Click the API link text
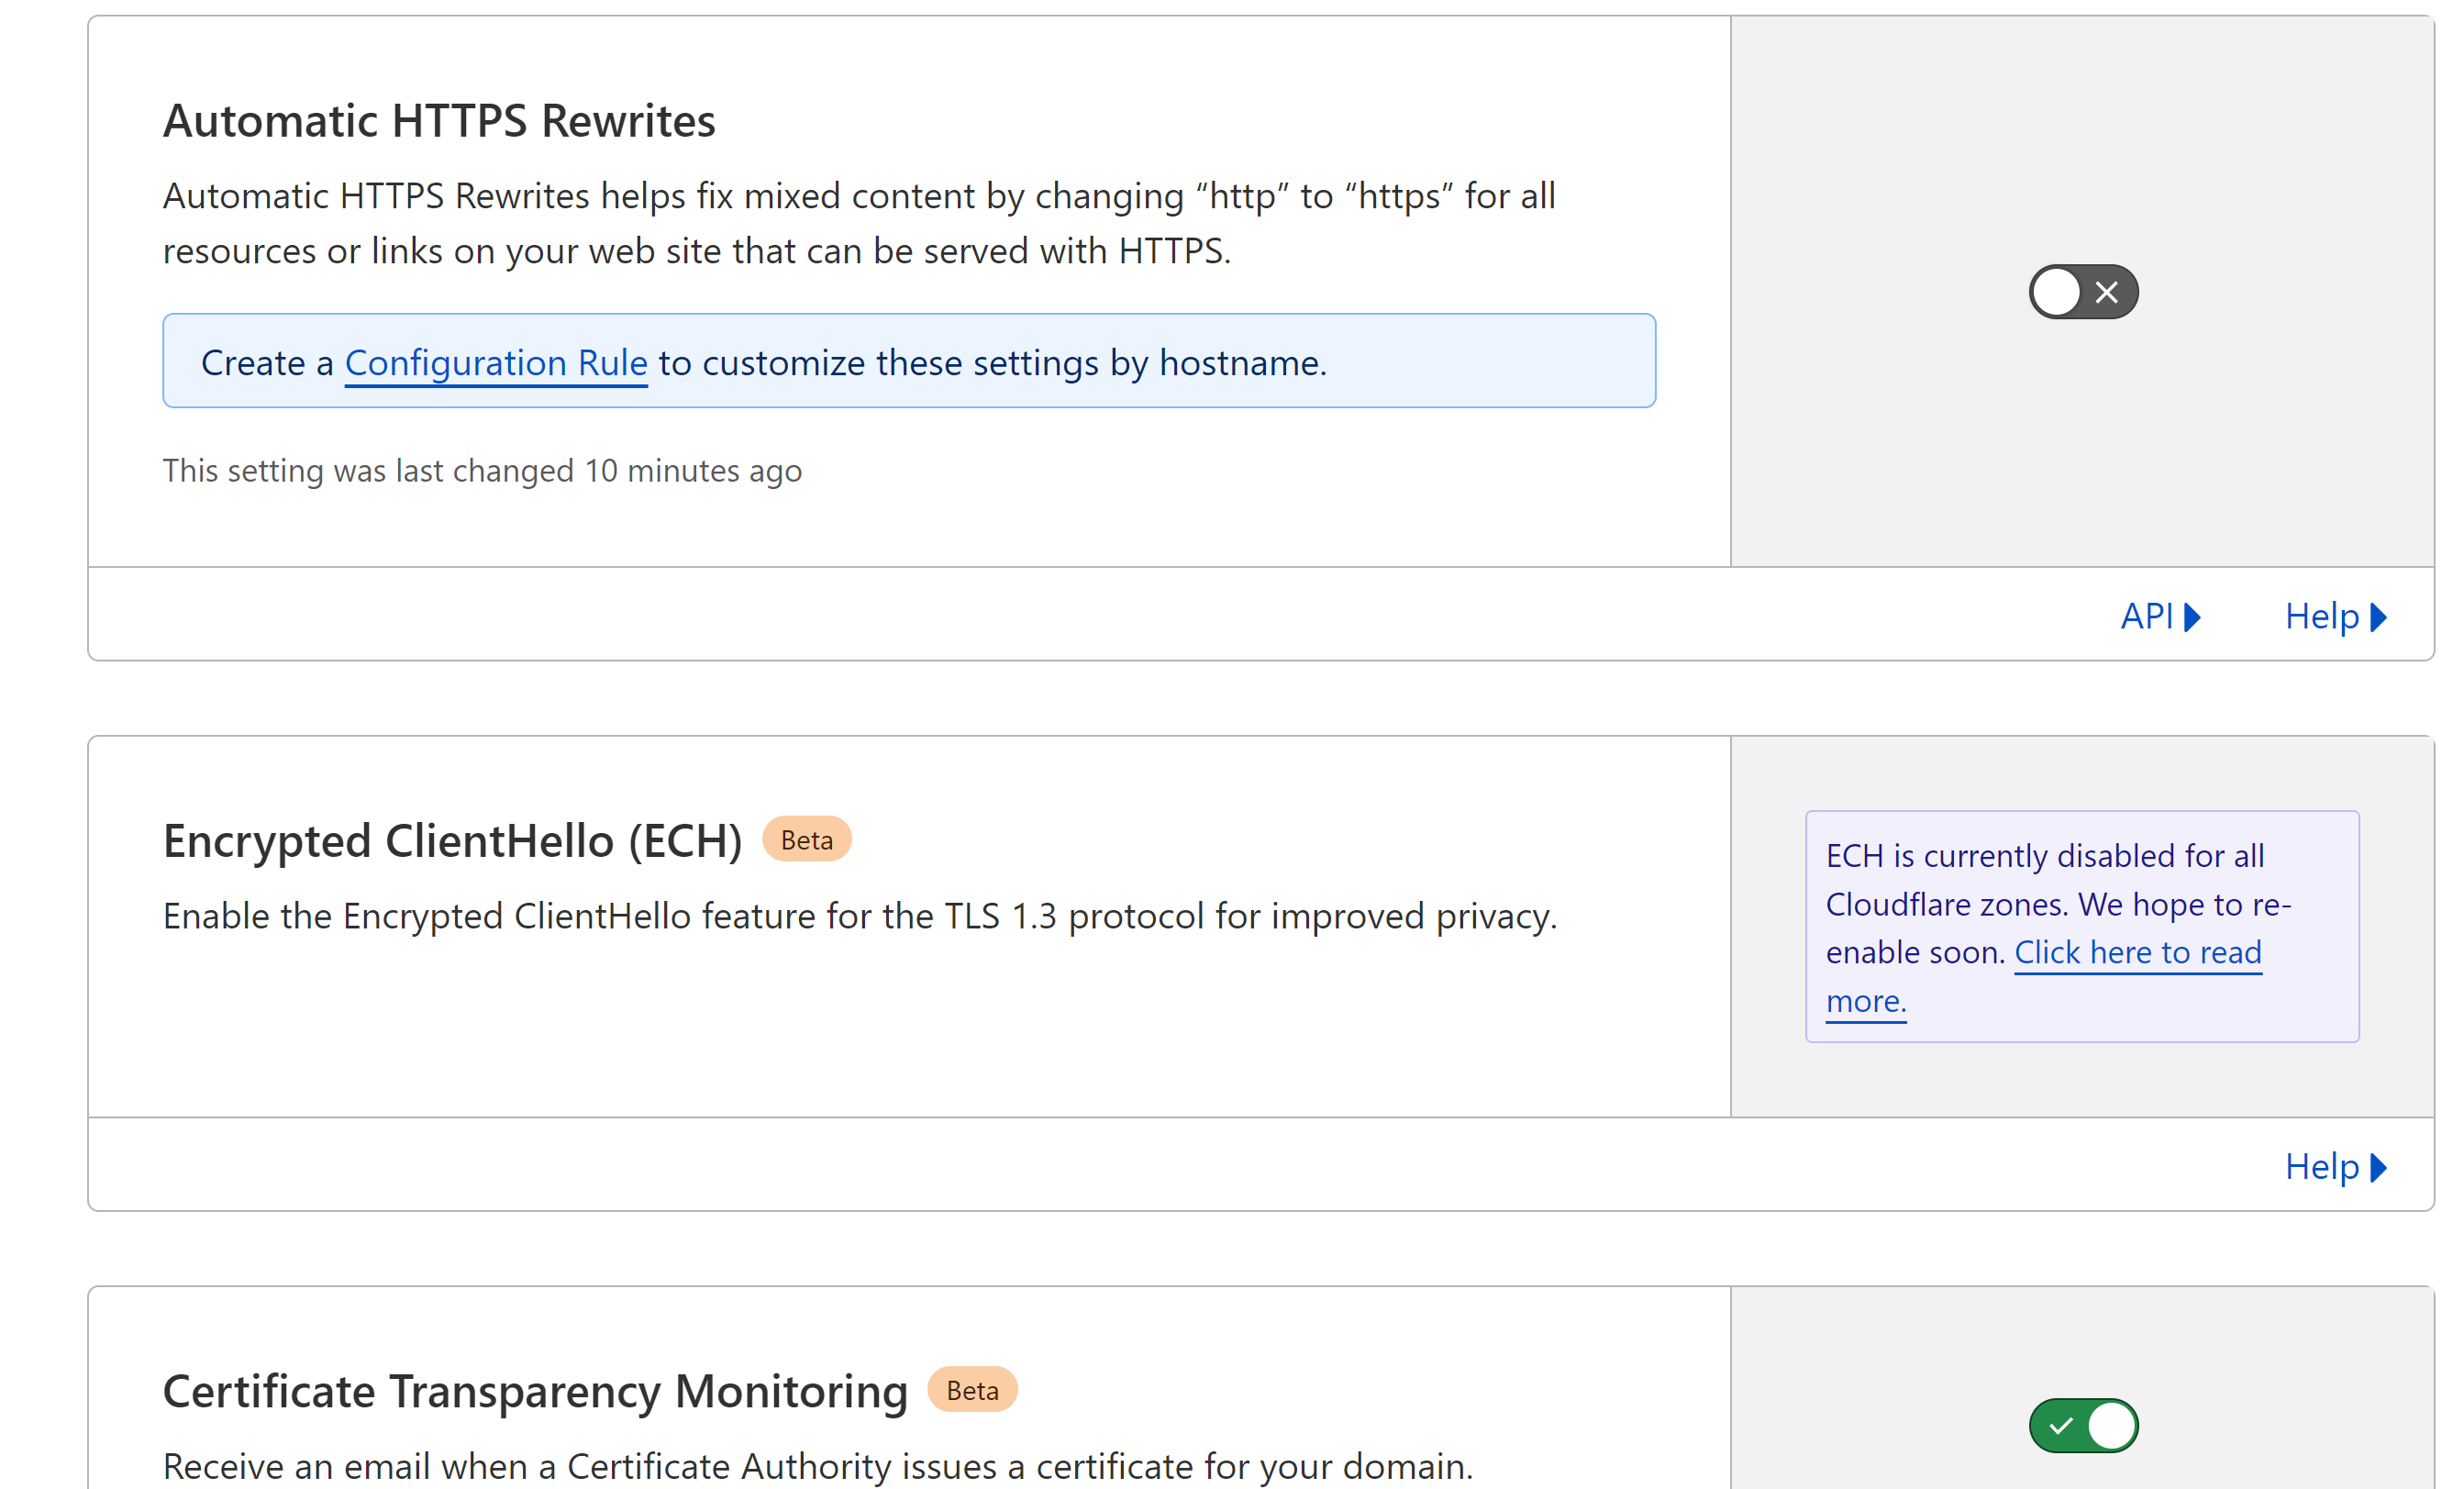 (2146, 616)
